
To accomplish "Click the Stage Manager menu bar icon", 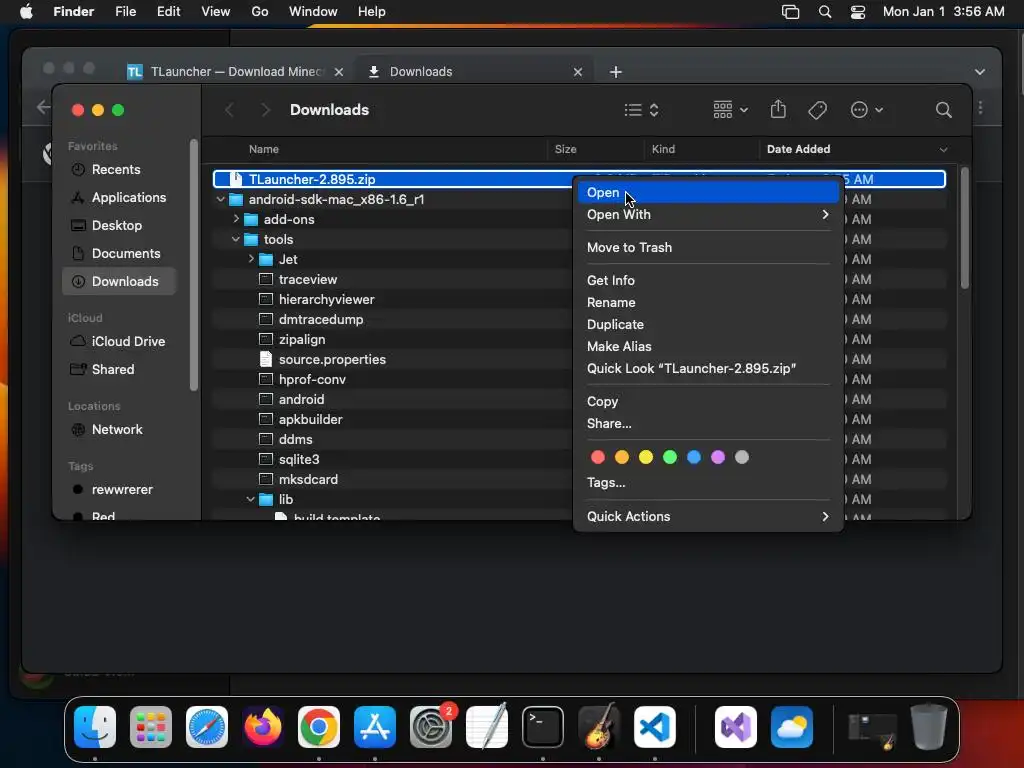I will pos(790,12).
